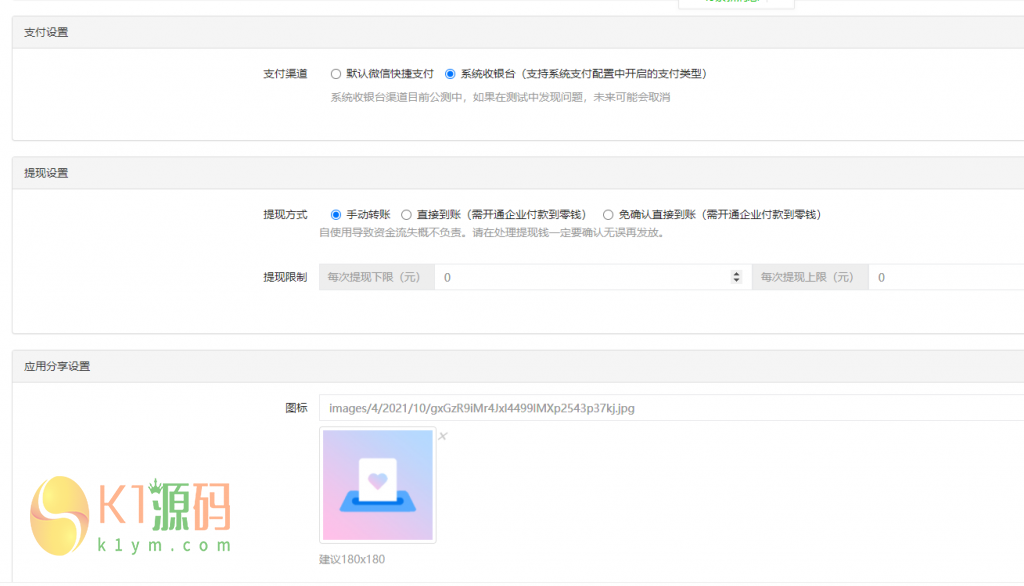
Task: Click the green button at the top
Action: click(x=736, y=3)
